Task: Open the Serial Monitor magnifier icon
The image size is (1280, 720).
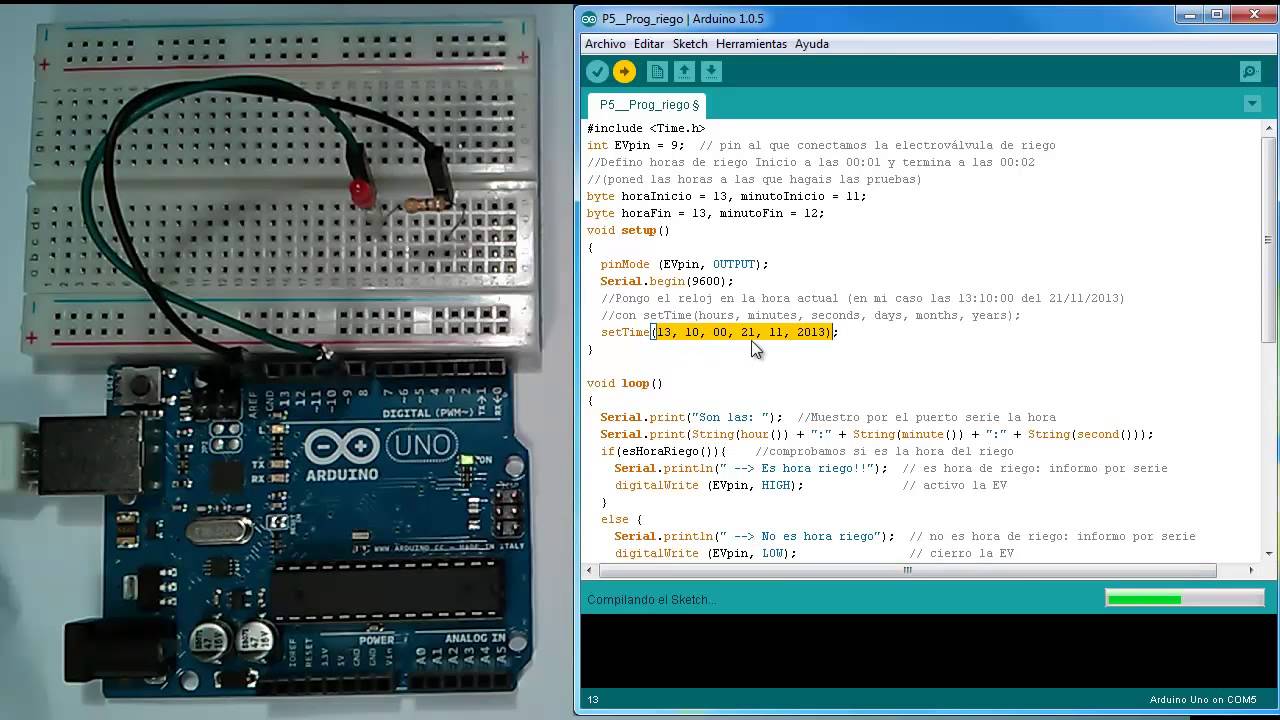Action: 1250,71
